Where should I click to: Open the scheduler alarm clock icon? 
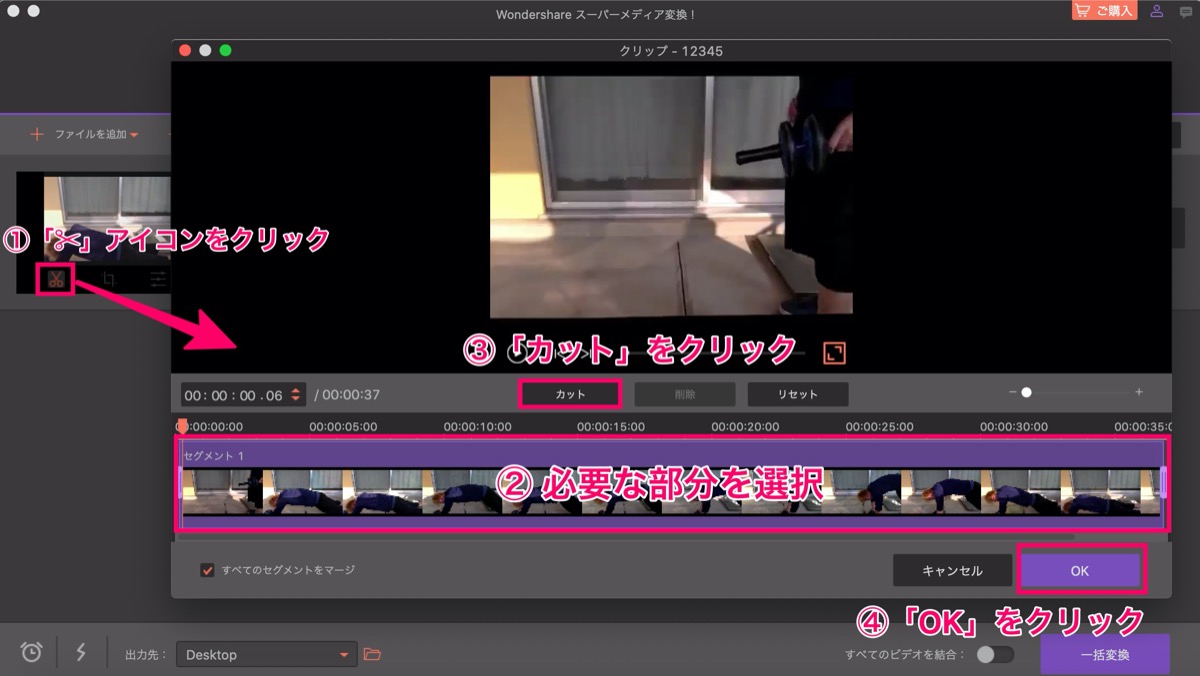point(32,653)
